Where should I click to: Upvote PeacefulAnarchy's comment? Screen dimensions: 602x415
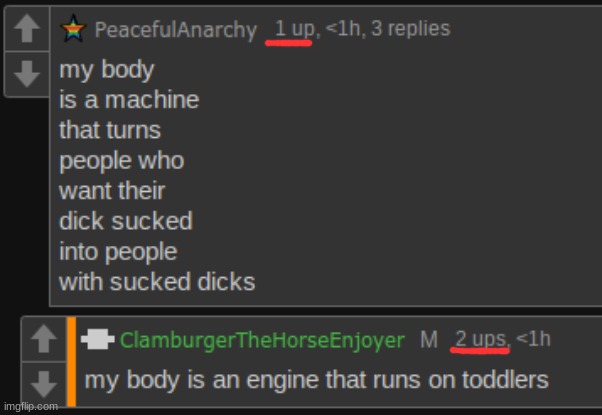(x=26, y=28)
